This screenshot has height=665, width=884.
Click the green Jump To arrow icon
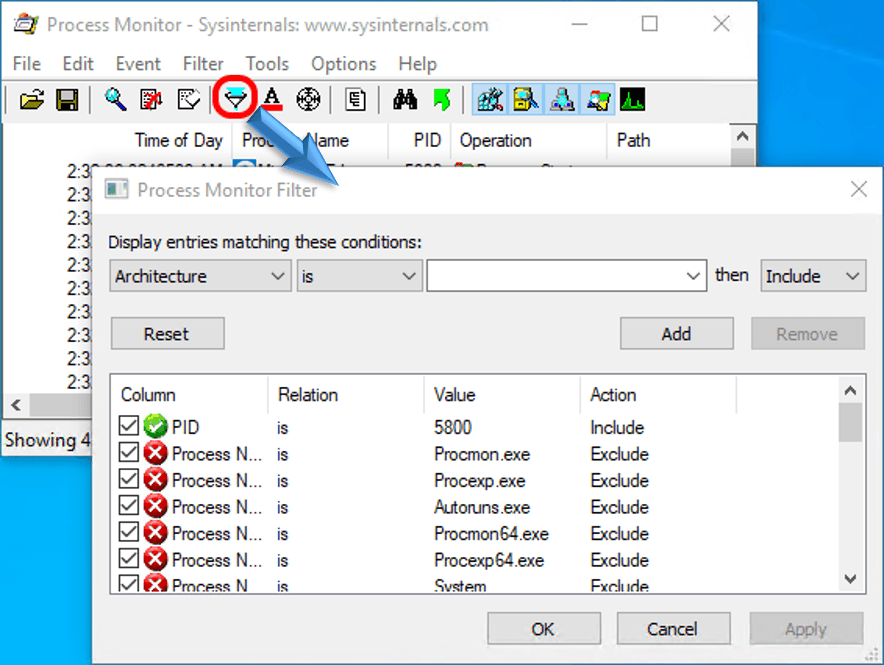(x=442, y=100)
